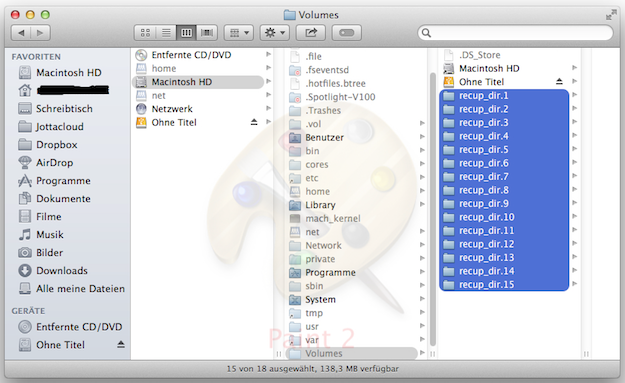Screen dimensions: 625x383
Task: Click the GERÄTE sidebar heading
Action: (28, 311)
